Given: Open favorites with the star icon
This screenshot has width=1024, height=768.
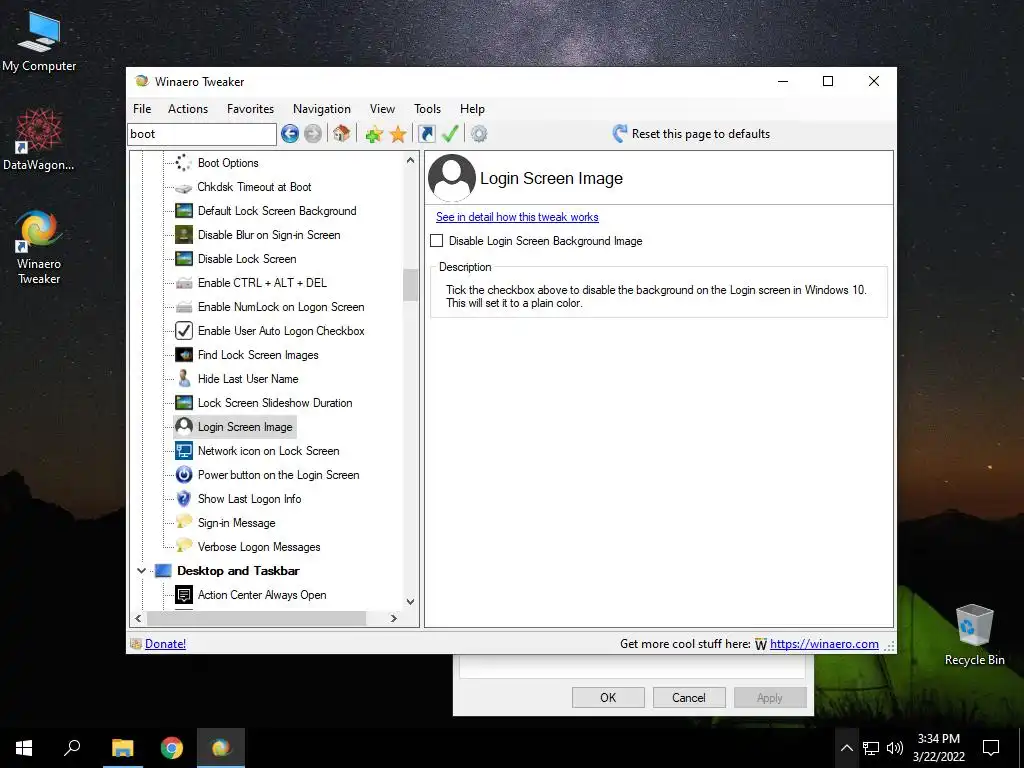Looking at the screenshot, I should point(398,134).
